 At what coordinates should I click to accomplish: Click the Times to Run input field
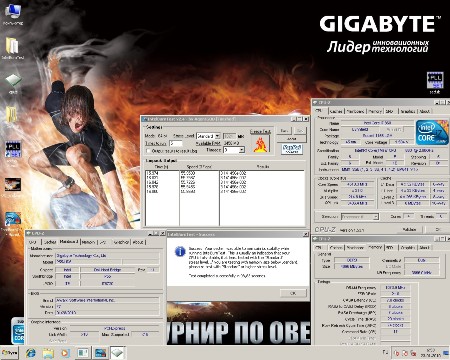pos(176,144)
